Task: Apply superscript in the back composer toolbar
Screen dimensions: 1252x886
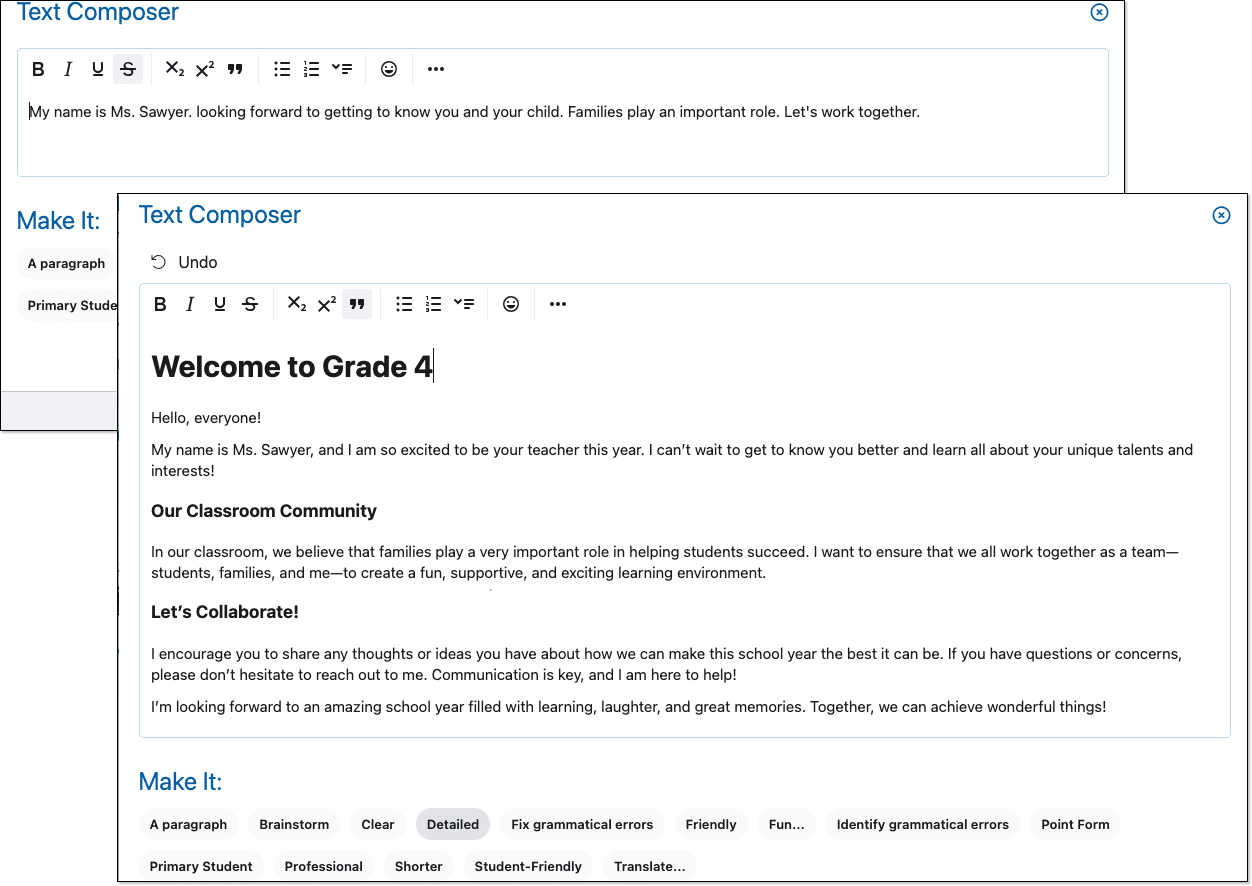Action: pyautogui.click(x=205, y=69)
